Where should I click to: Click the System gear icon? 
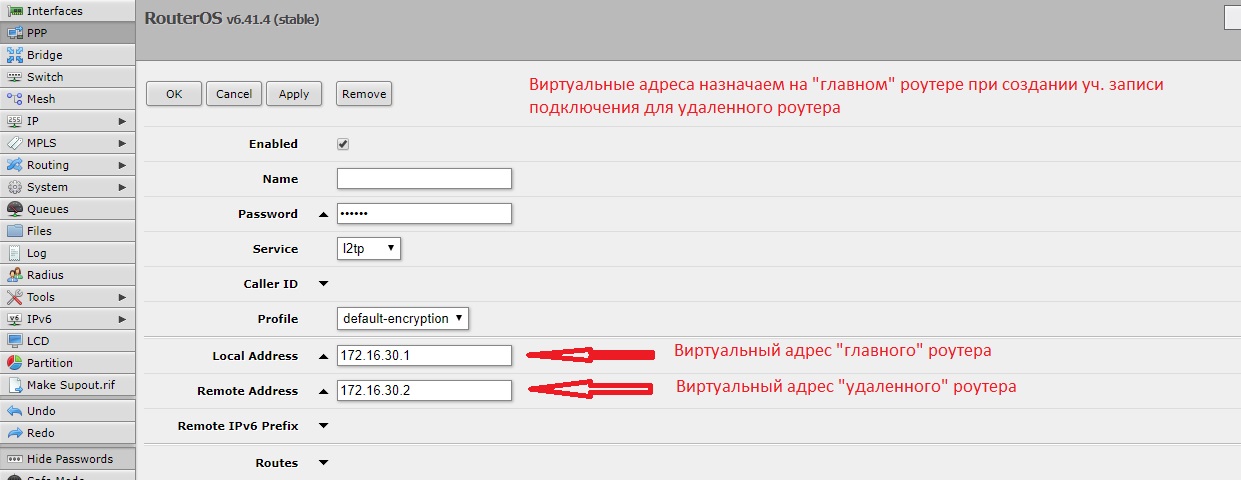click(x=15, y=187)
